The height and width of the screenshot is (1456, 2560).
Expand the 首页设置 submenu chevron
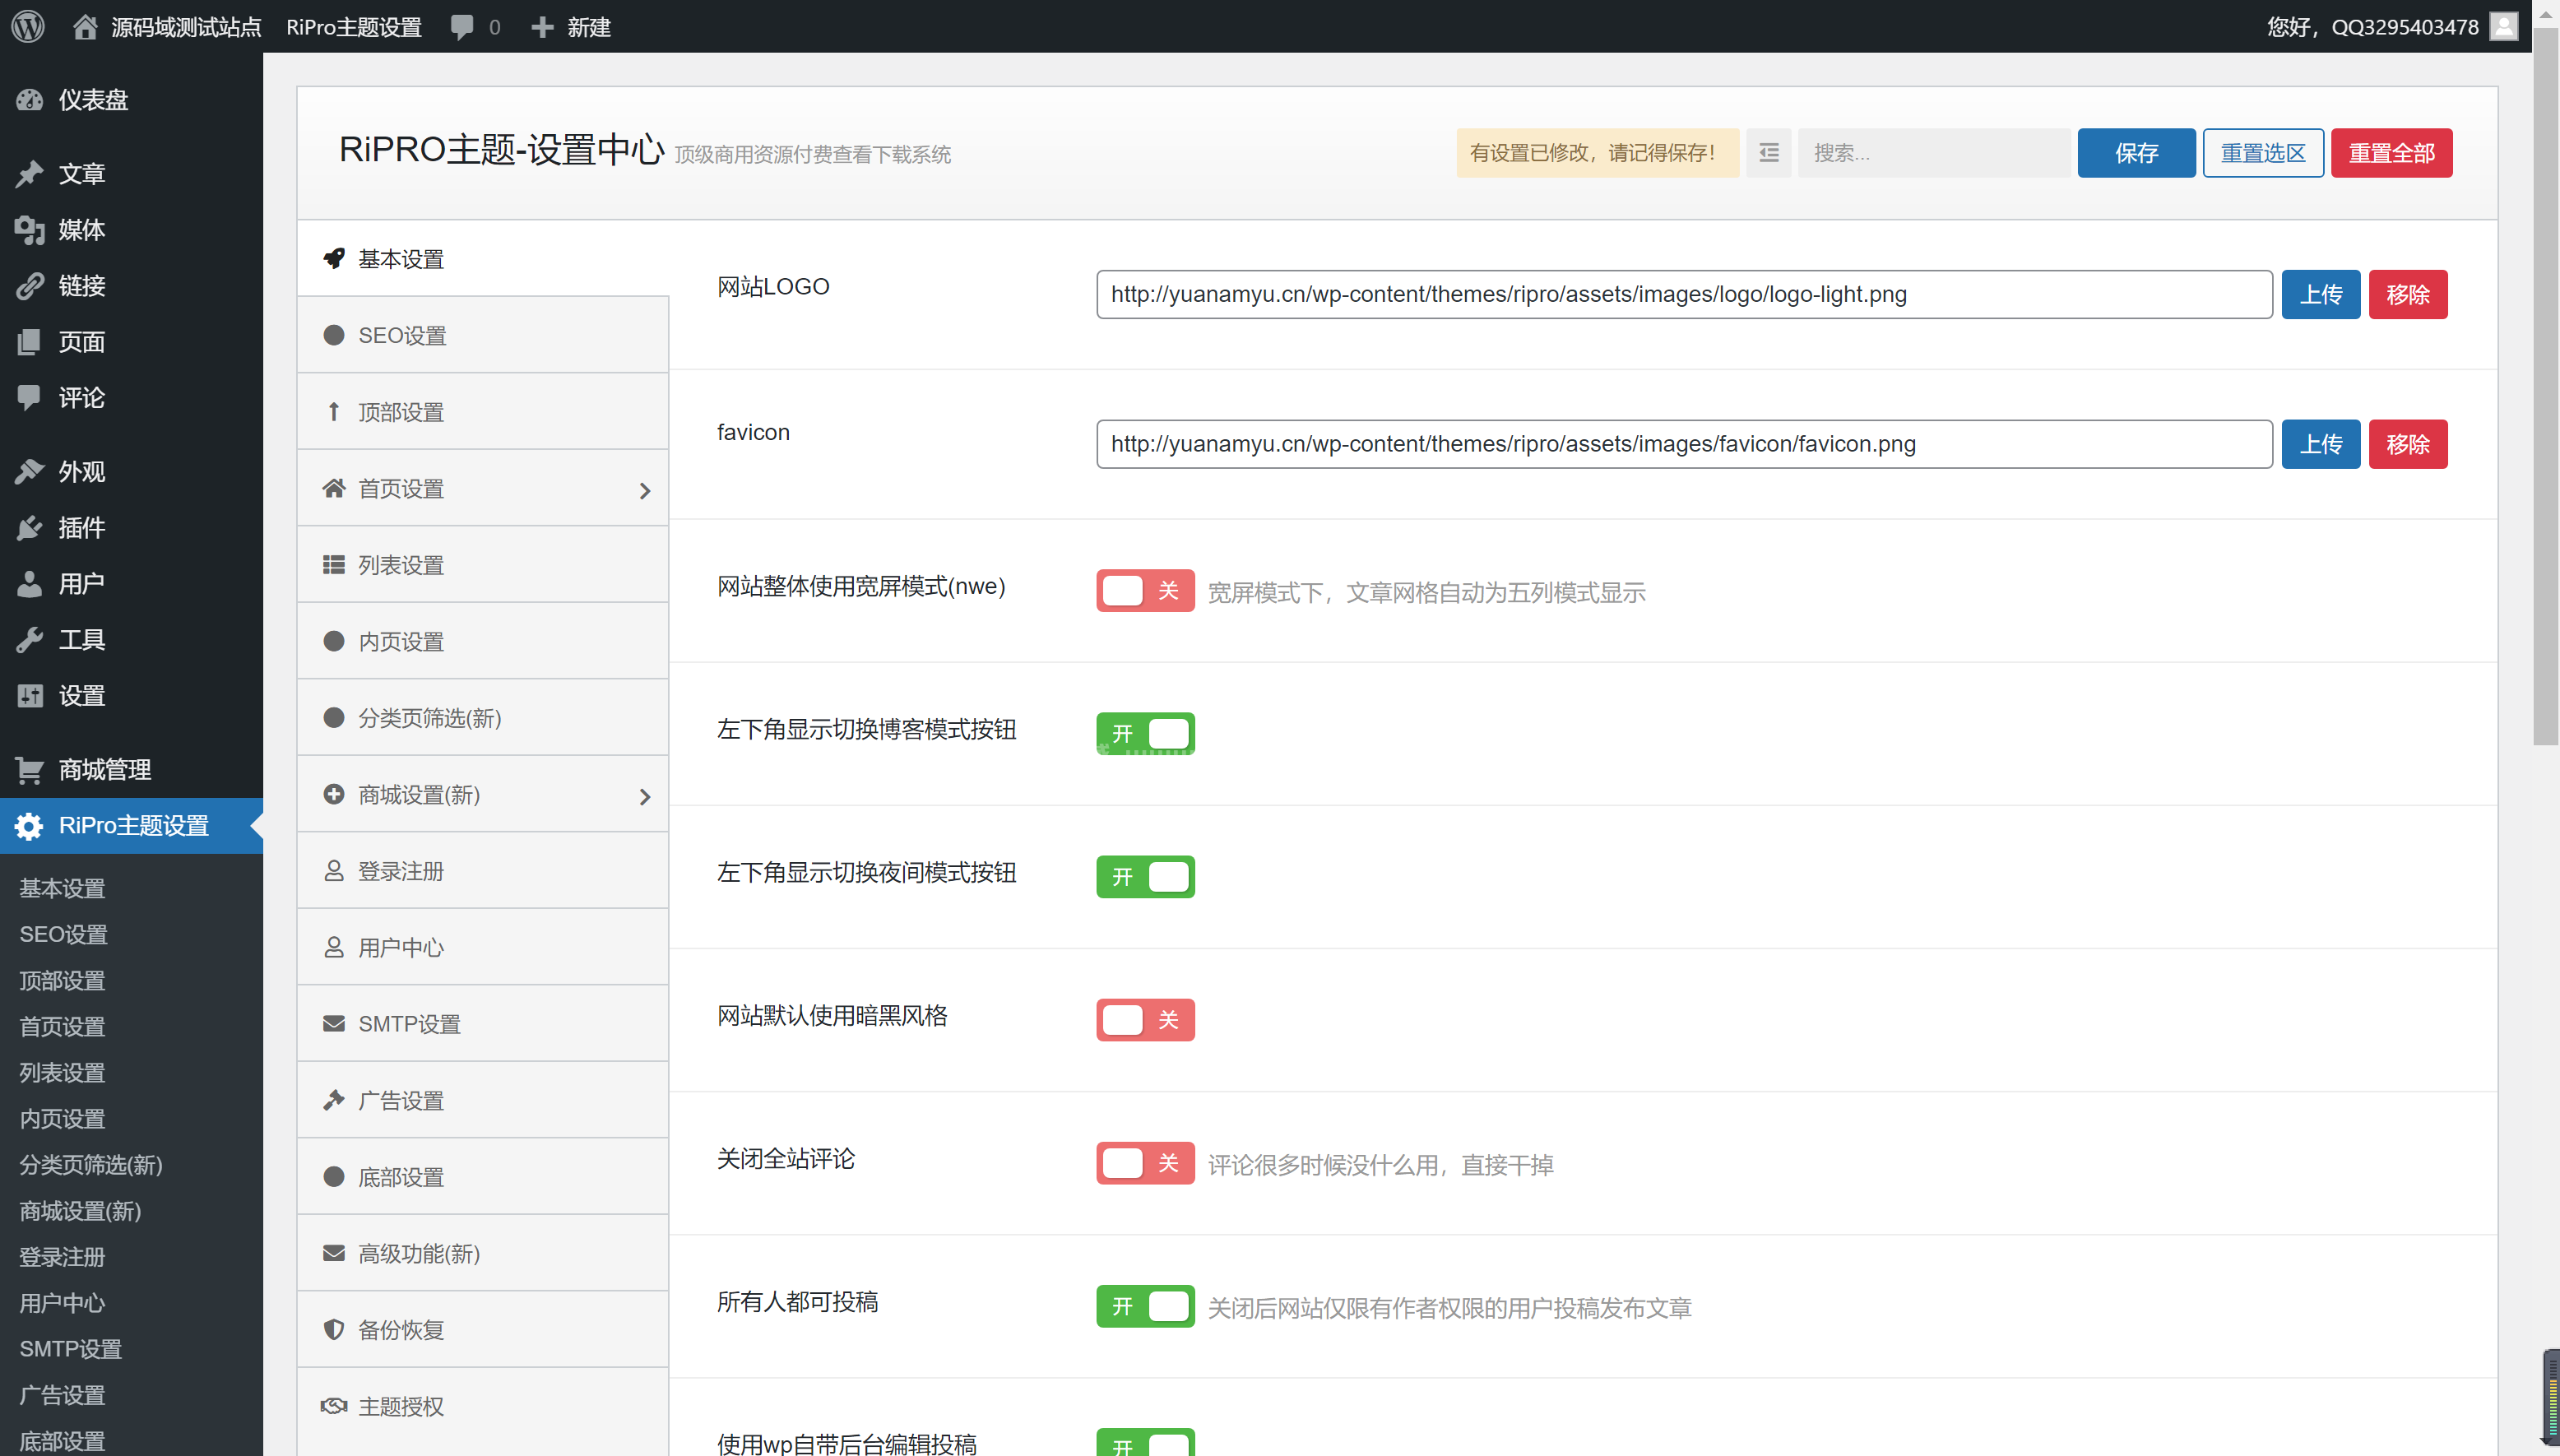644,491
